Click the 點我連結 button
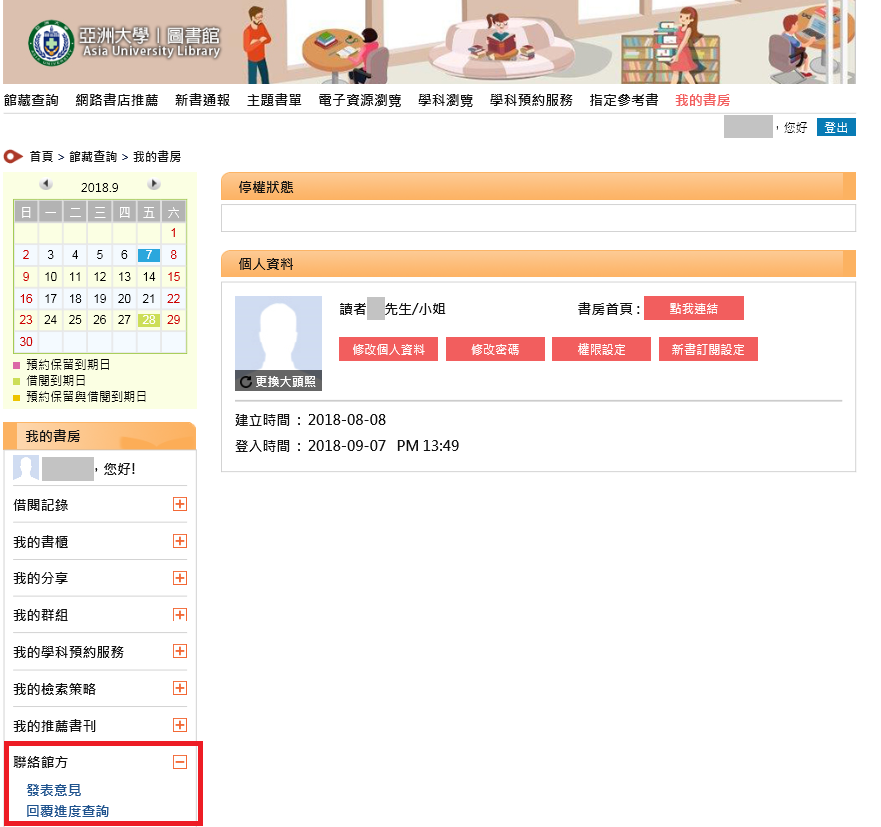 point(694,307)
